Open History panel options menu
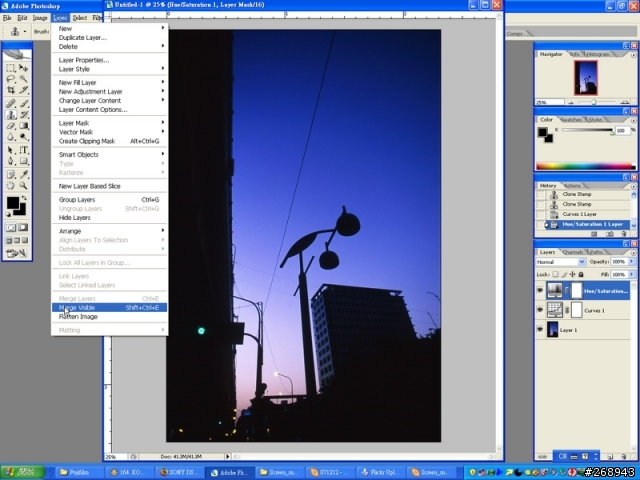 [633, 186]
